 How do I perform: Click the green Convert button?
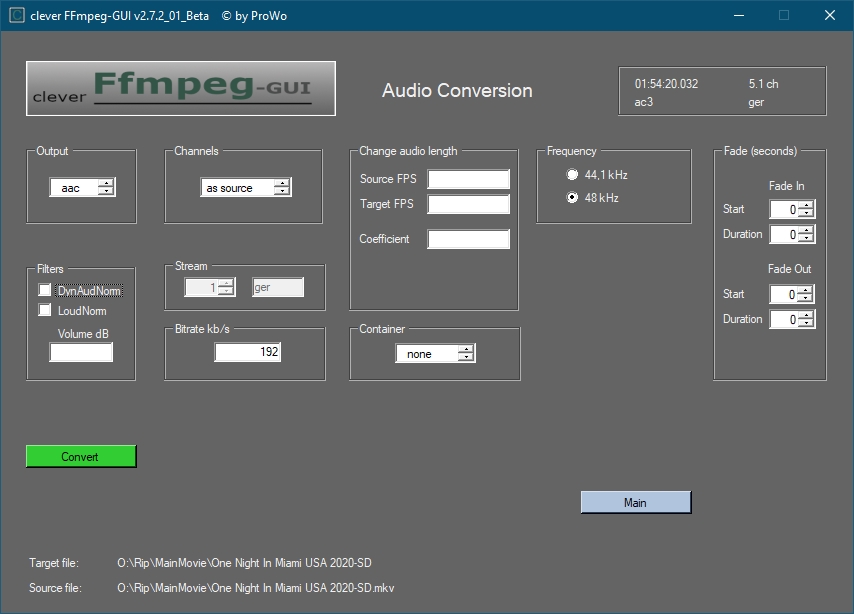(81, 457)
